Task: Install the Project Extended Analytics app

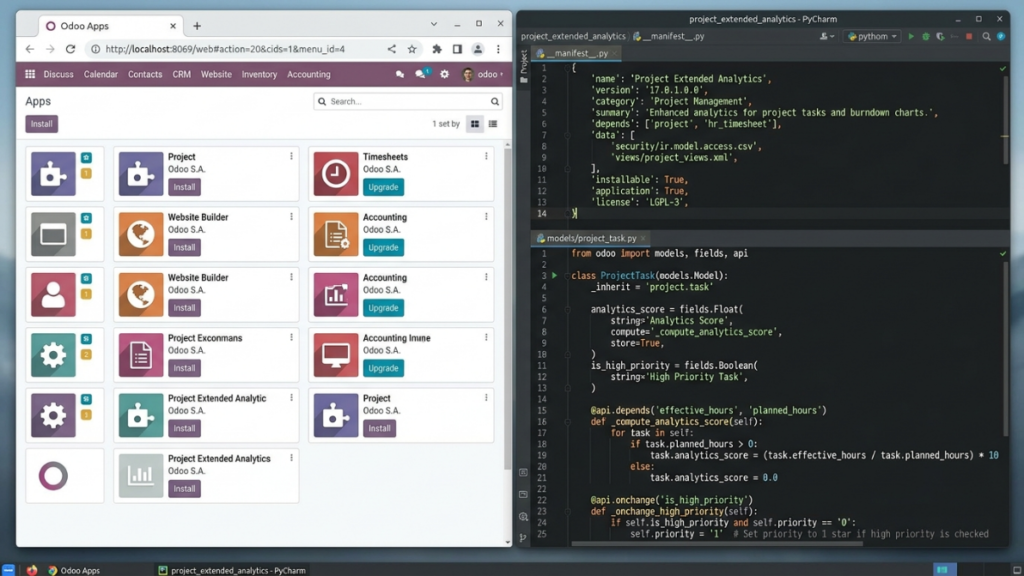Action: 184,488
